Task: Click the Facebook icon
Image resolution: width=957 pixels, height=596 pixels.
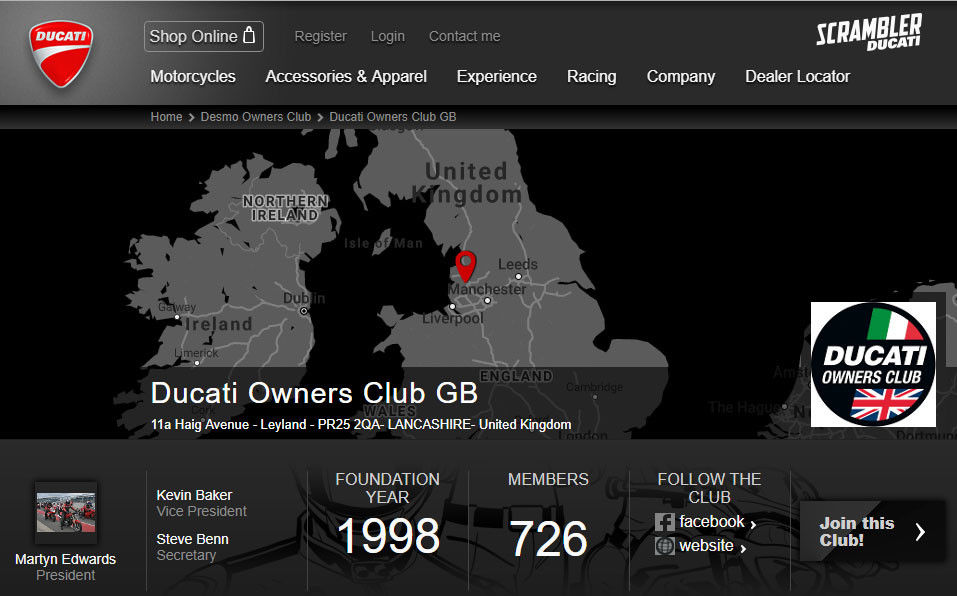Action: coord(665,522)
